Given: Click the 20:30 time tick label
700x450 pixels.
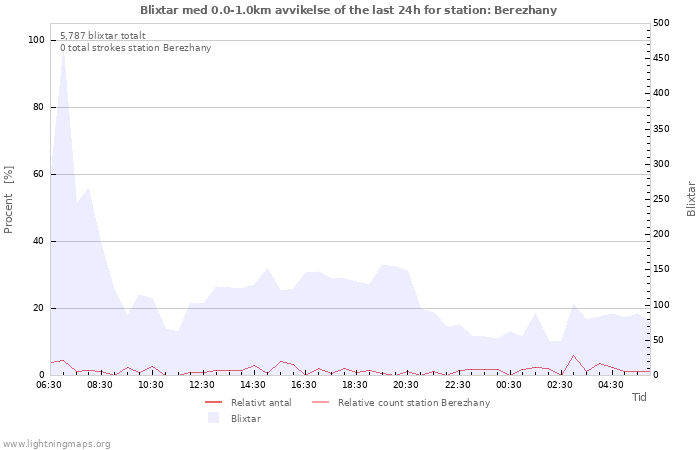Looking at the screenshot, I should (406, 384).
